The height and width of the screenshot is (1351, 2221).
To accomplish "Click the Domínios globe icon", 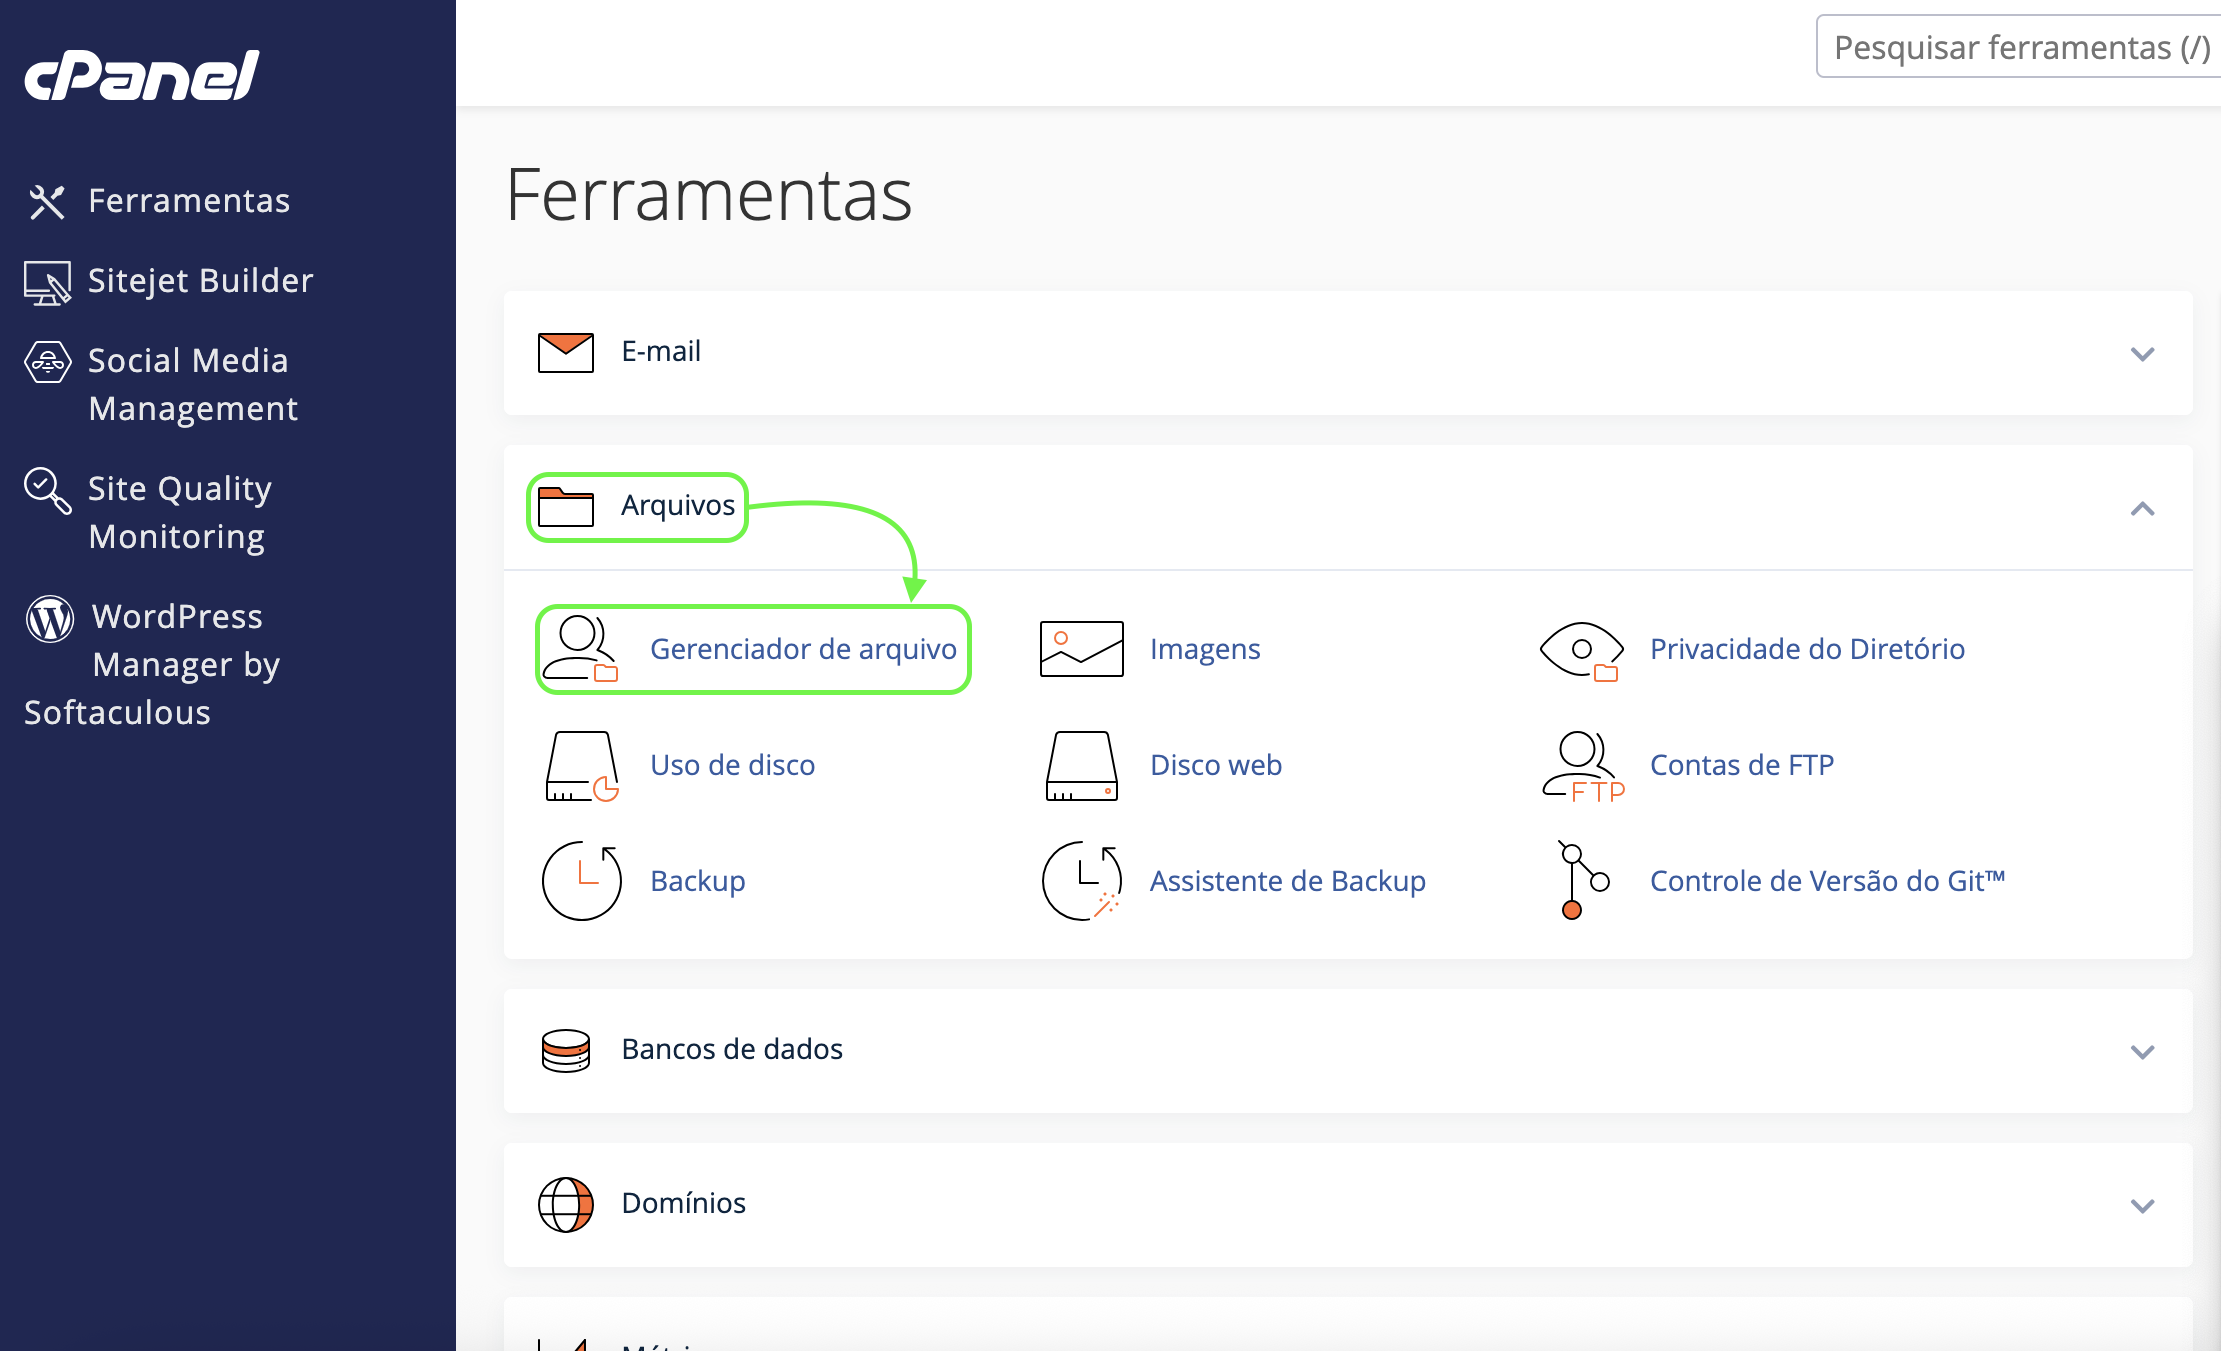I will pos(566,1204).
